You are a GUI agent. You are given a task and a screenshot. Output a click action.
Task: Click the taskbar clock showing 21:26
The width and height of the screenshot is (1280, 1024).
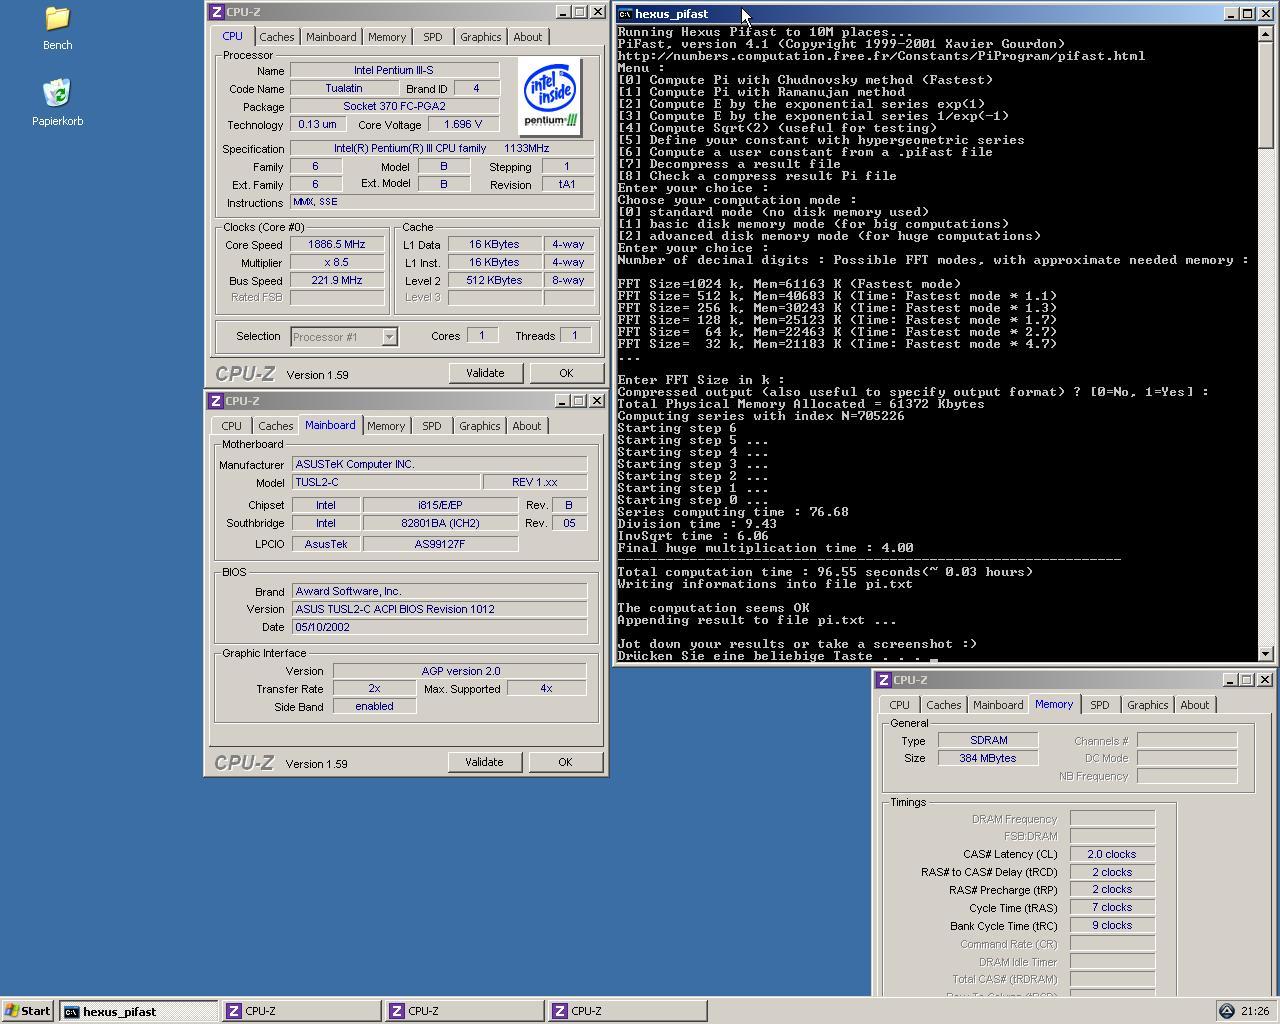point(1254,1011)
